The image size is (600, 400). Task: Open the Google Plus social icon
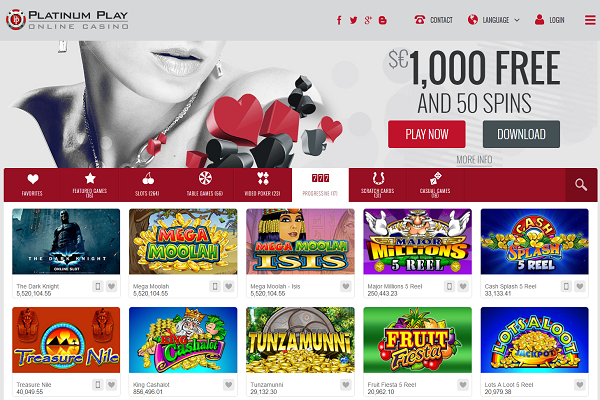pos(368,20)
